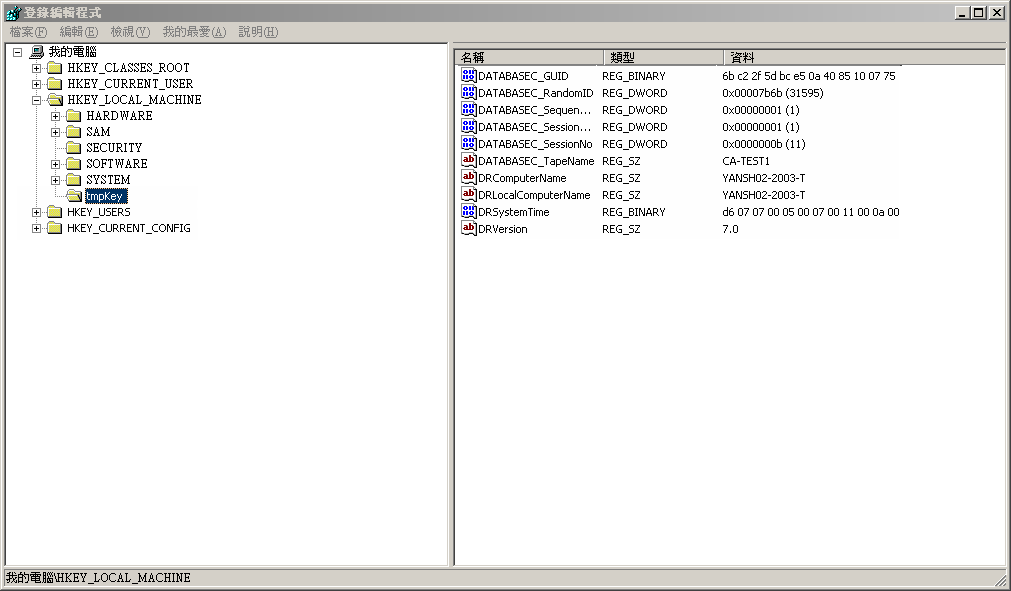Open the 檔案(F) menu
1011x591 pixels.
28,32
